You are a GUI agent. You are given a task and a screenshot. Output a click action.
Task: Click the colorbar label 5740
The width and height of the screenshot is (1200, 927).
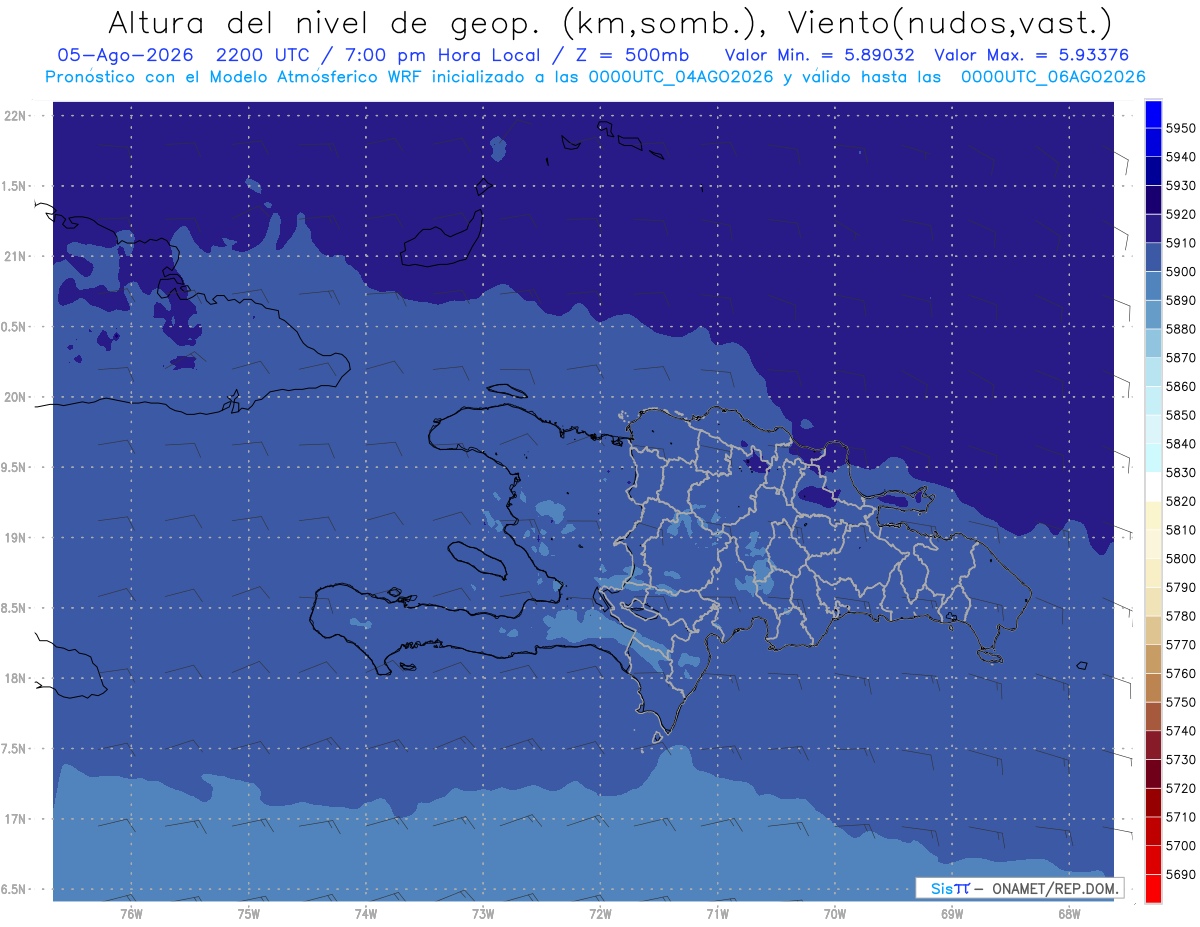(x=1181, y=731)
